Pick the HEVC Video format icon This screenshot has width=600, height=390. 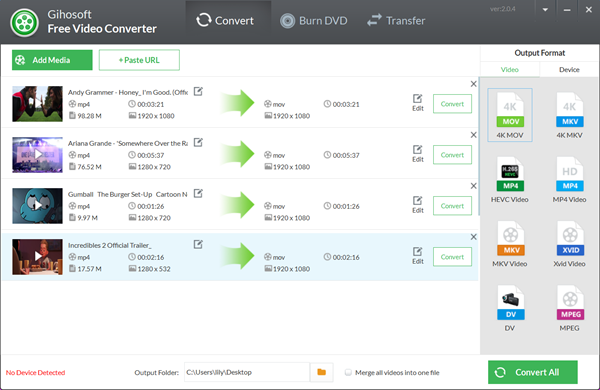coord(510,174)
